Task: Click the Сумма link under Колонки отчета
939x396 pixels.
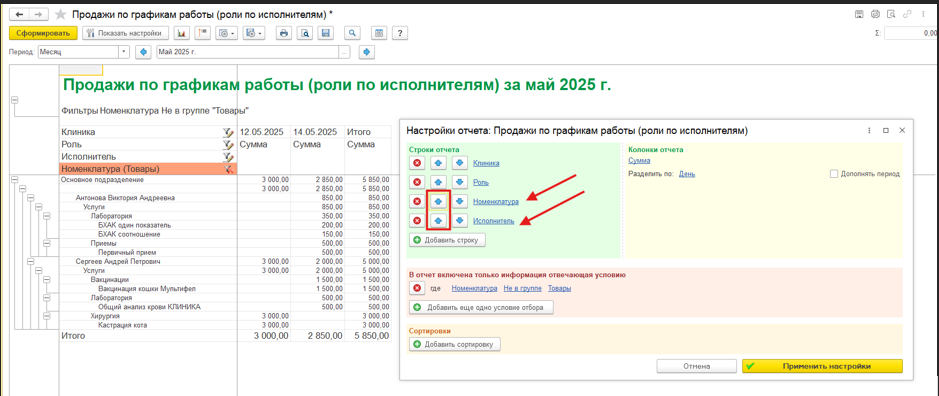Action: (640, 160)
